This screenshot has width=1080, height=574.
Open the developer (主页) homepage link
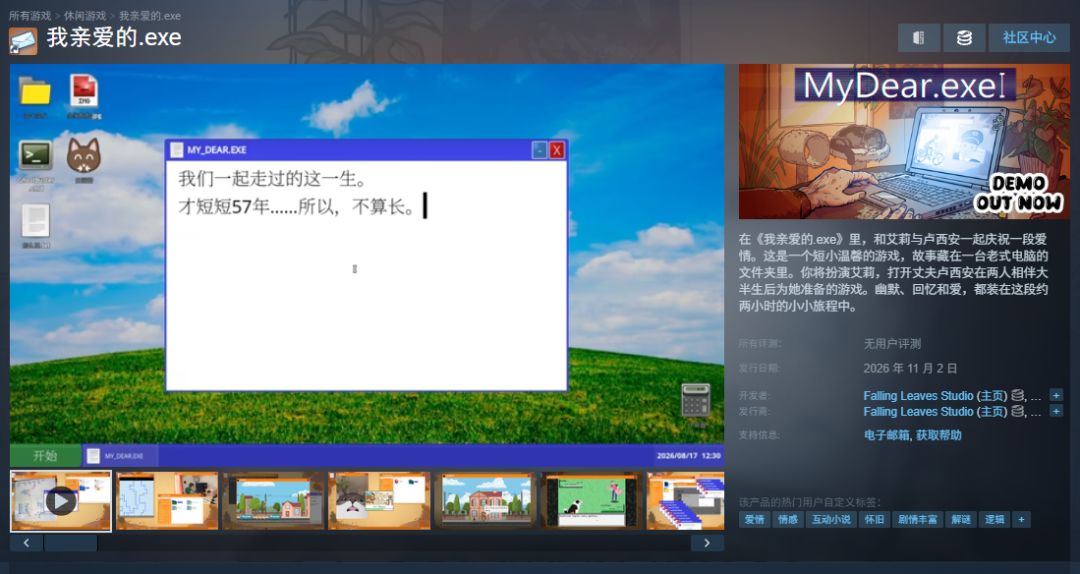click(x=992, y=396)
